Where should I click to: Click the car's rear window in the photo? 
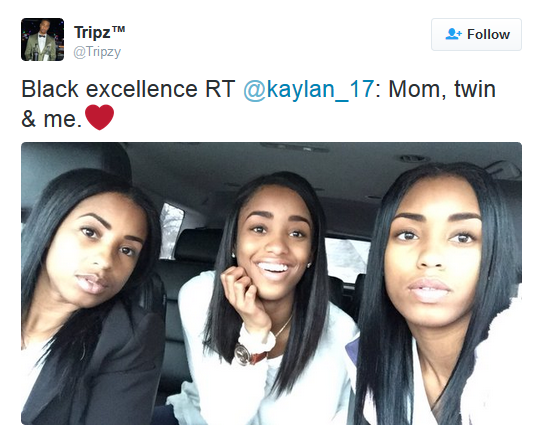click(347, 259)
